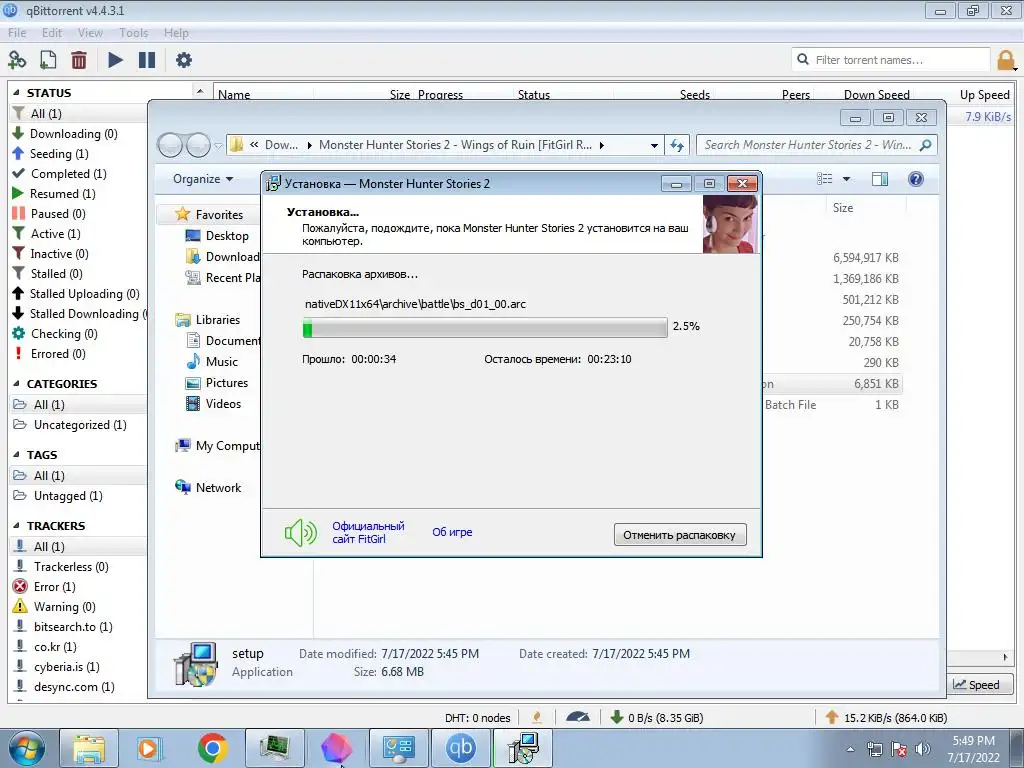This screenshot has width=1024, height=768.
Task: Open Google Chrome from the taskbar
Action: [212, 748]
